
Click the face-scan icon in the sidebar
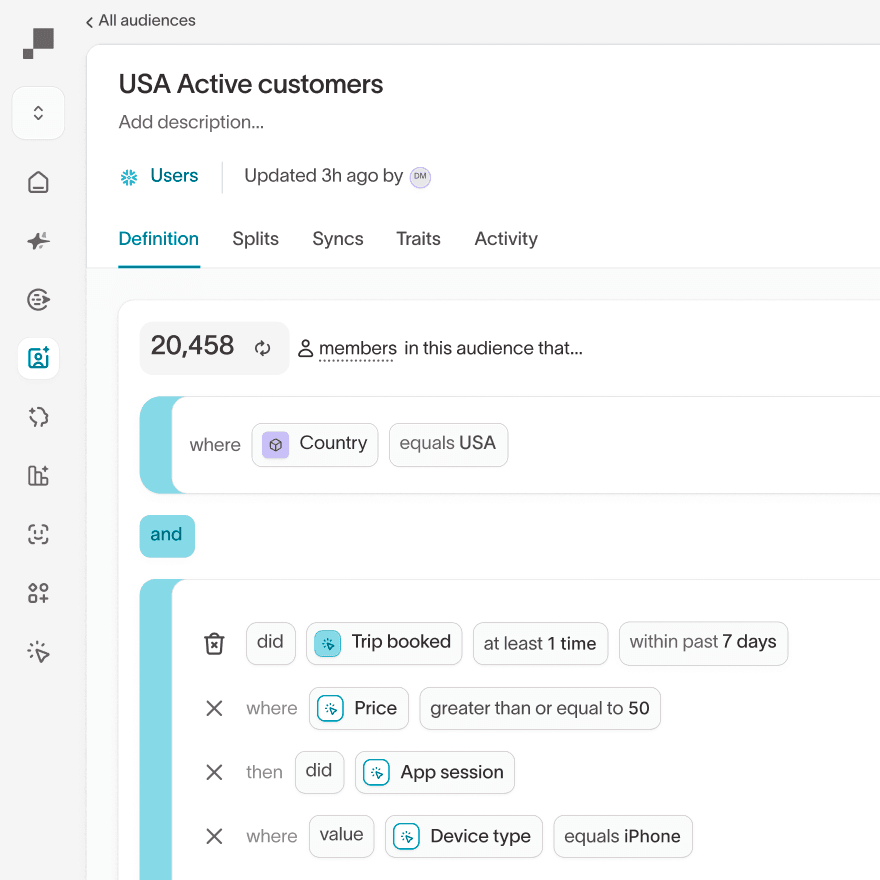[x=38, y=535]
